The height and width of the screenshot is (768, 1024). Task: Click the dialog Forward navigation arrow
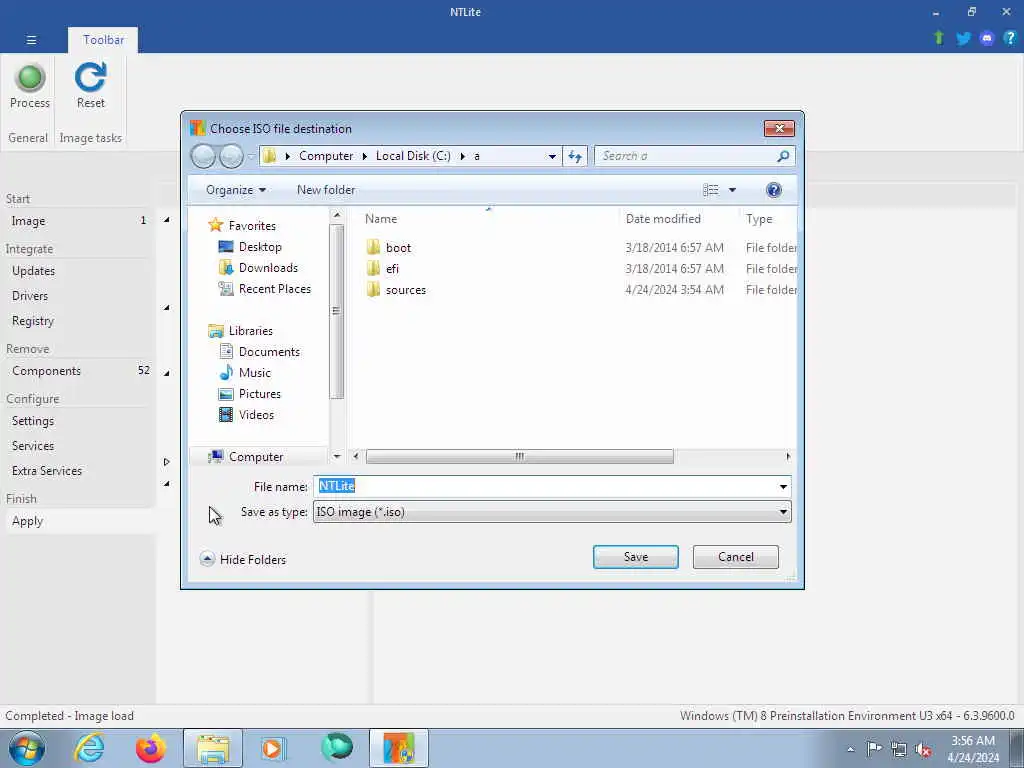click(231, 156)
